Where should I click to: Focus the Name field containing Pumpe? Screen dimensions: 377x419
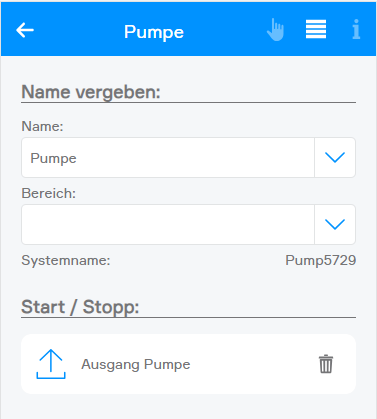tap(168, 157)
